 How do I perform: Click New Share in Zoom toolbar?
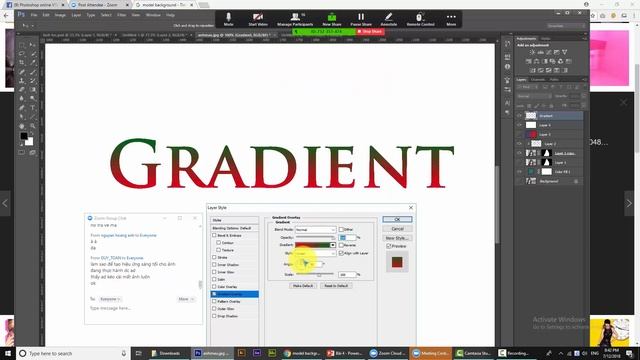coord(332,19)
